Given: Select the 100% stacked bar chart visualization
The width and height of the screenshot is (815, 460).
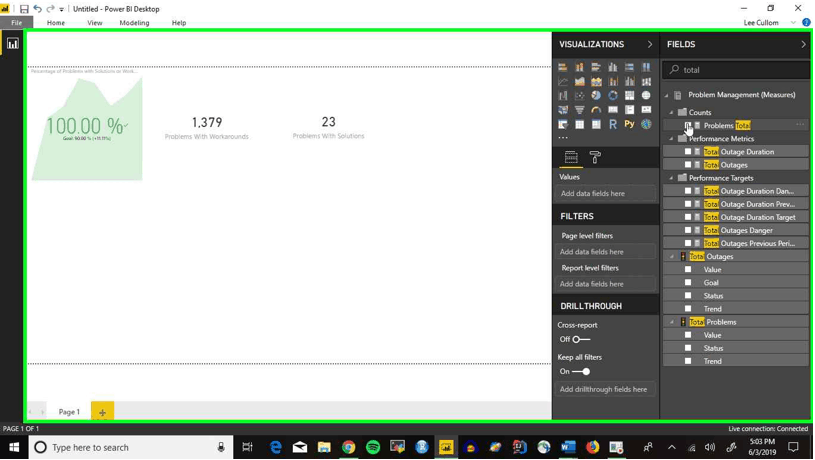Looking at the screenshot, I should click(629, 67).
